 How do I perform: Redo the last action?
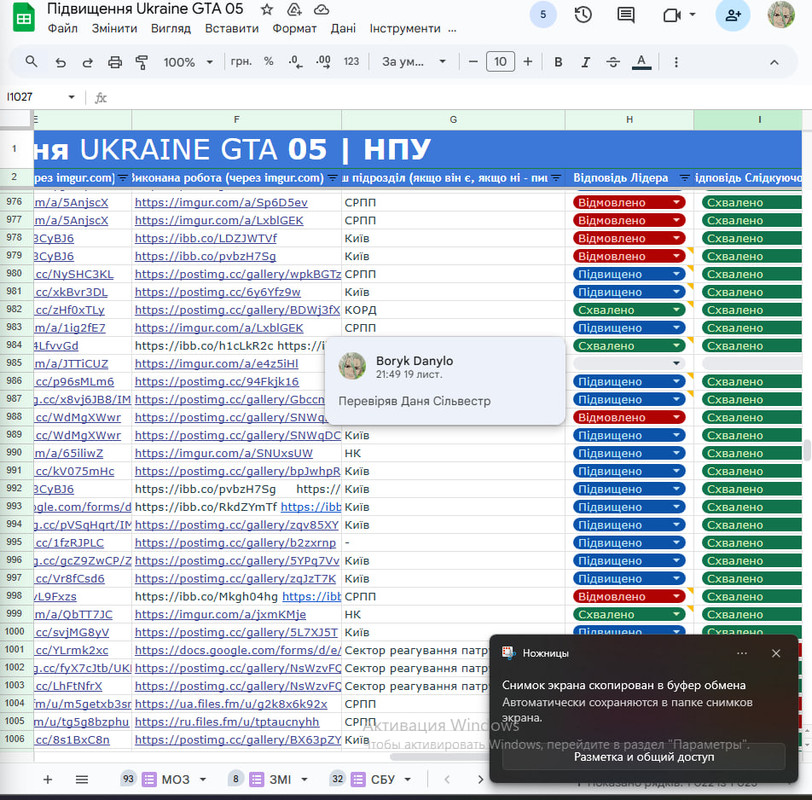click(88, 62)
